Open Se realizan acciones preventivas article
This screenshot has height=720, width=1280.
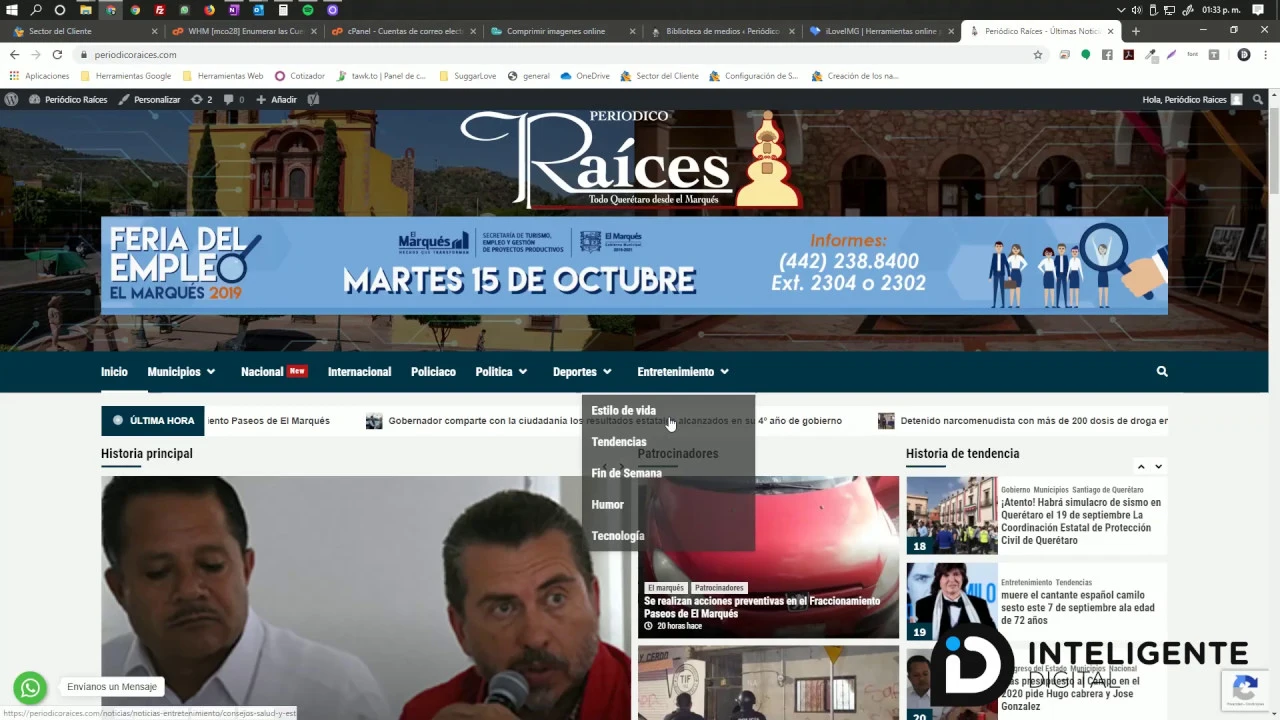(x=762, y=607)
